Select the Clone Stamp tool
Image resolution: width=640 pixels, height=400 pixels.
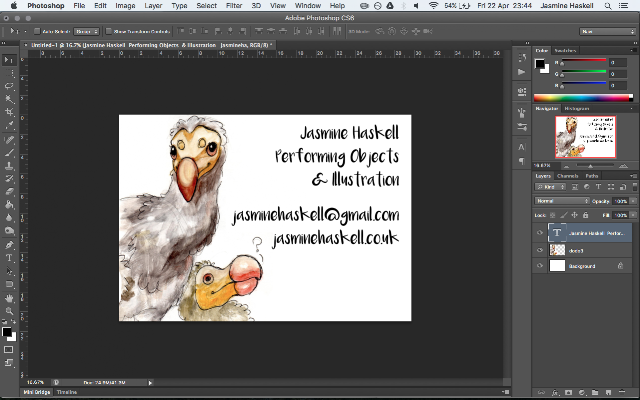(x=9, y=166)
